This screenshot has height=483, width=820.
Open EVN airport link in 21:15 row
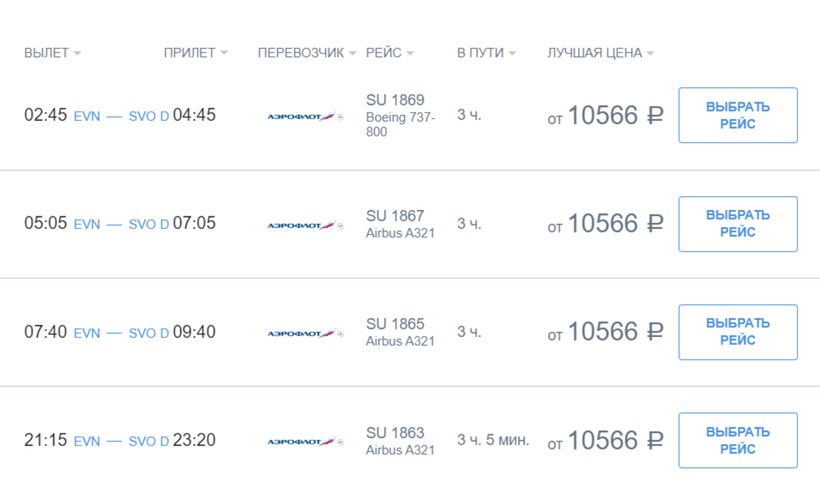(x=87, y=441)
